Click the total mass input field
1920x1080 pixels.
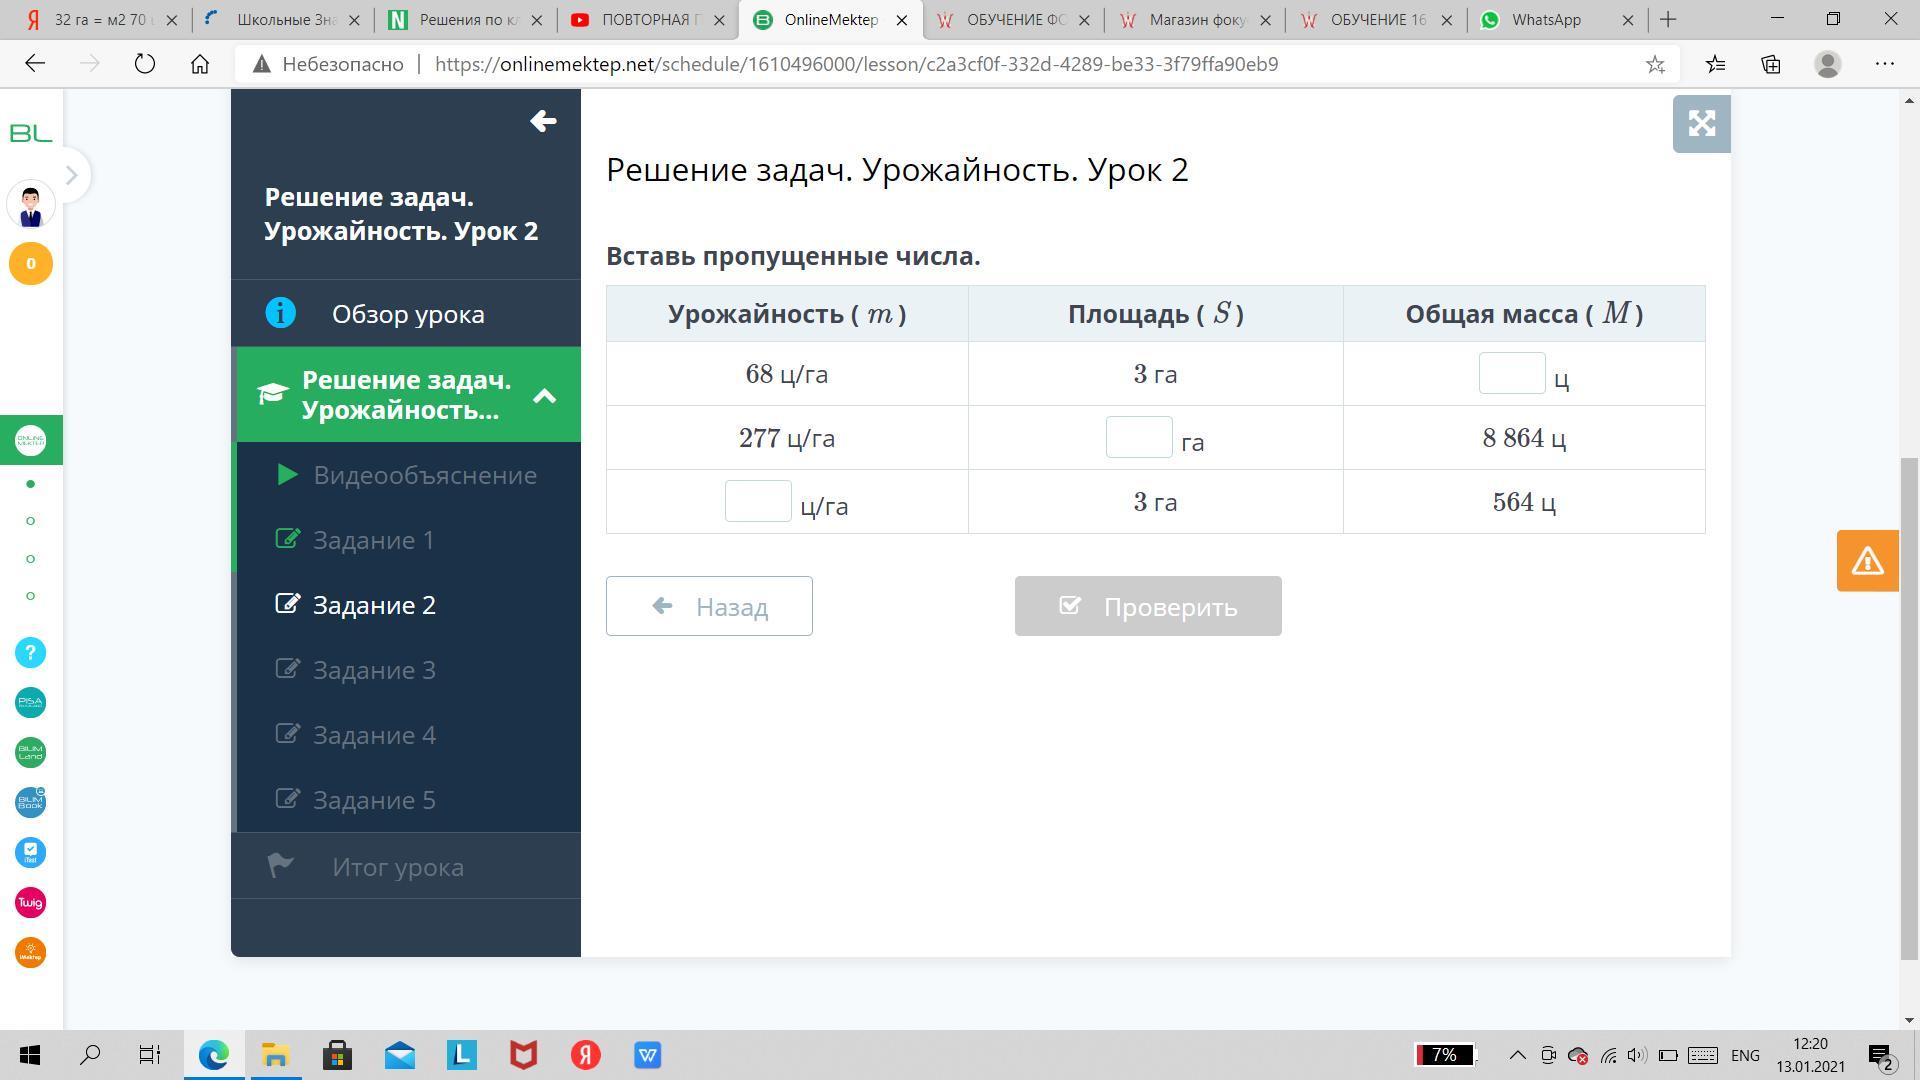click(x=1511, y=374)
